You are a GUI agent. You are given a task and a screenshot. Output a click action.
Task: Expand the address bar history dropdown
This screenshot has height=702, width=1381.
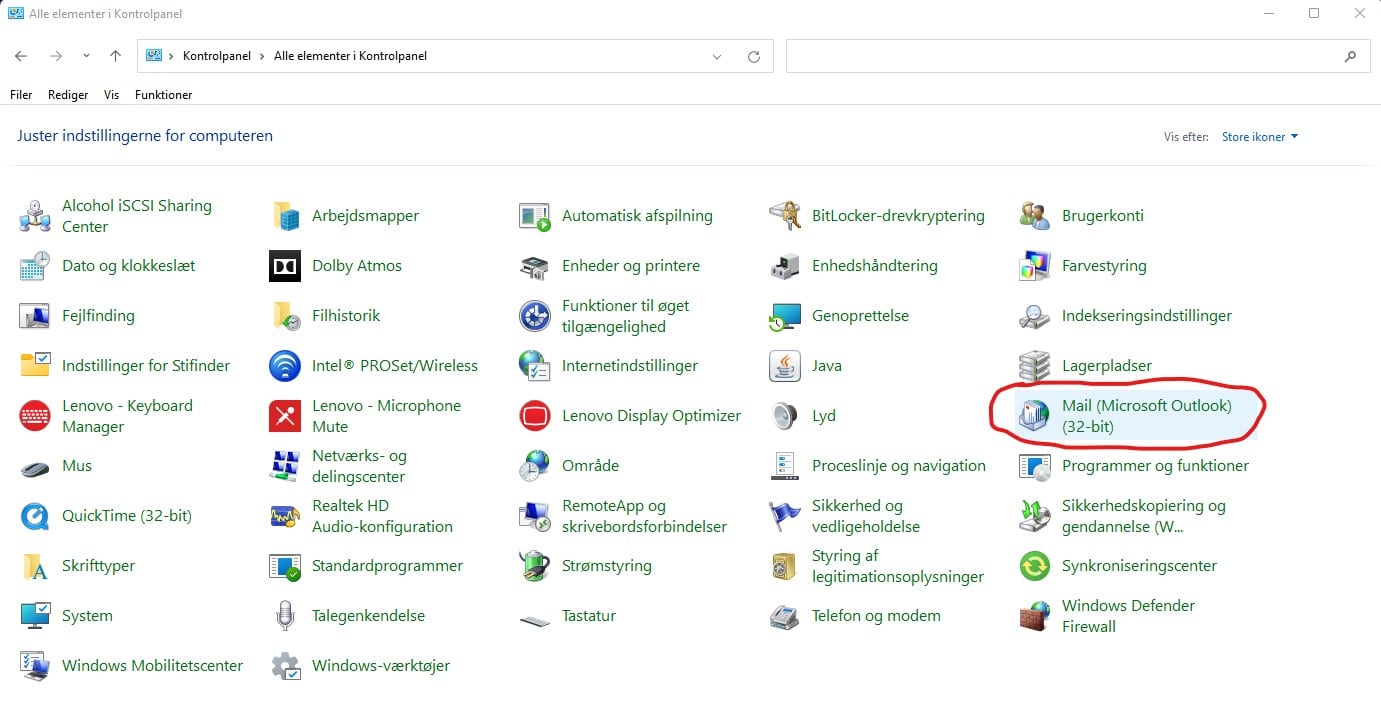(x=717, y=57)
